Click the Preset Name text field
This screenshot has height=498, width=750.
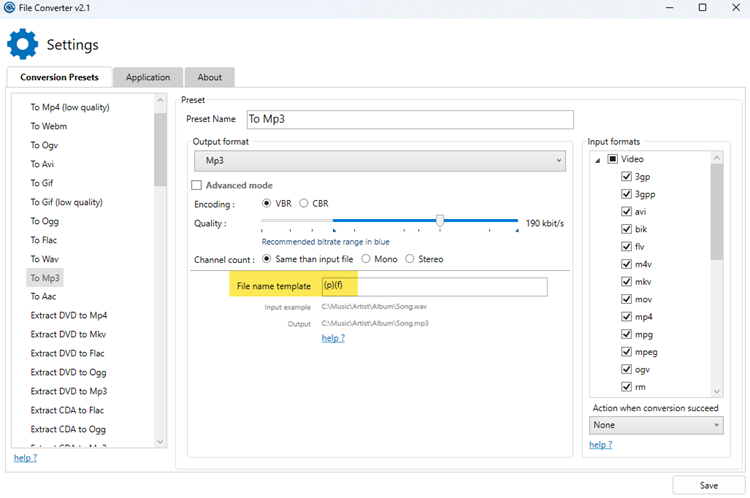click(x=408, y=119)
